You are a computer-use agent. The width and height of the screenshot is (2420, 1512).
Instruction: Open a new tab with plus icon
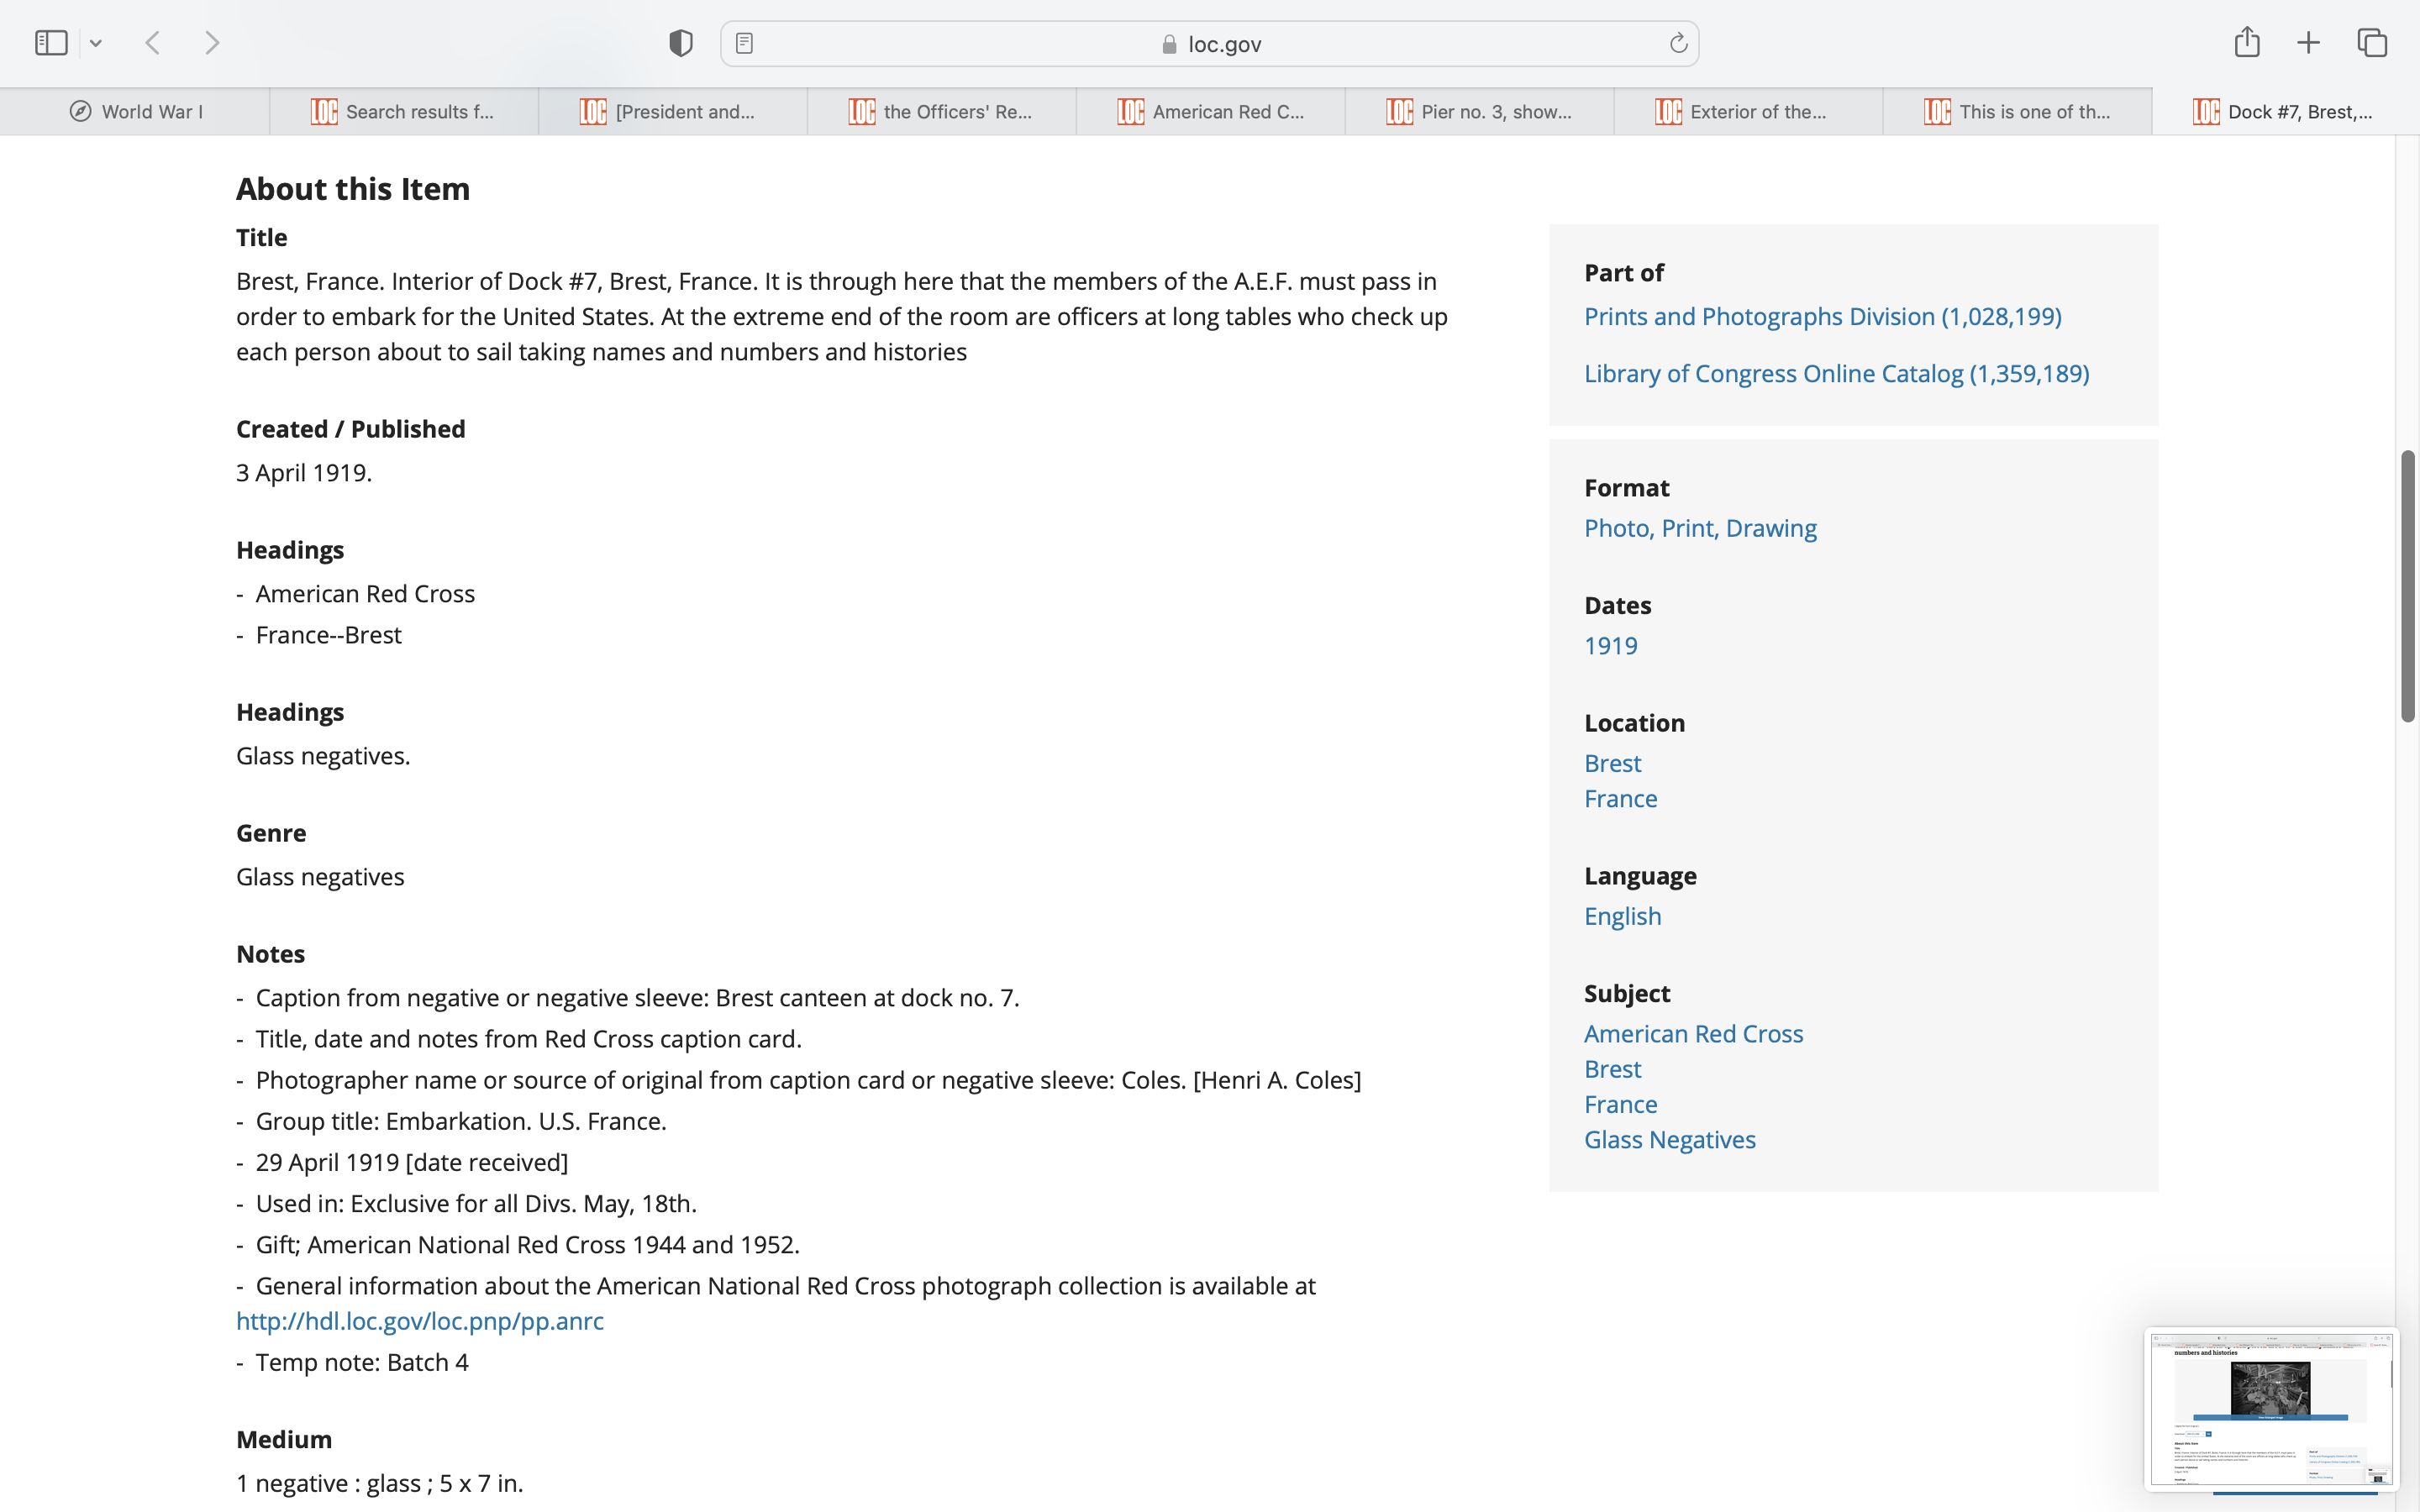click(x=2308, y=43)
